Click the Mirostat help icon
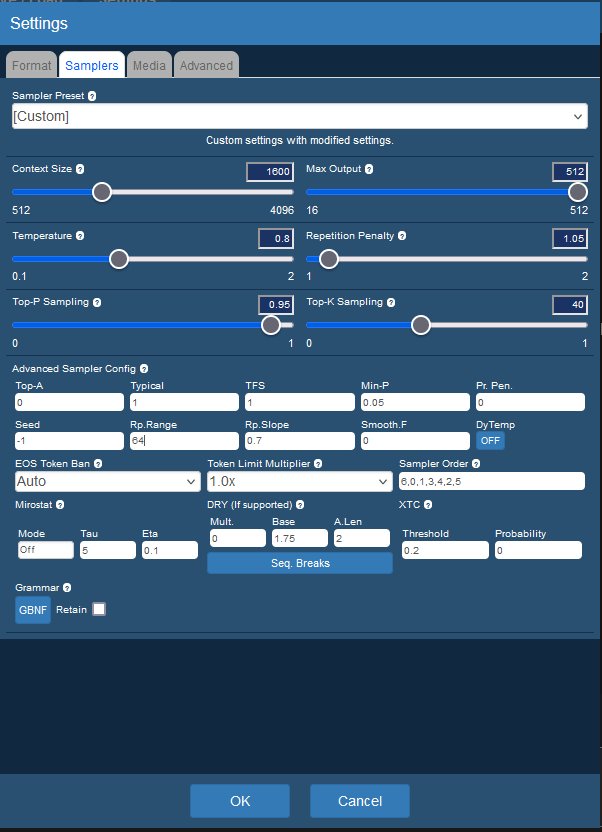The image size is (602, 832). pyautogui.click(x=60, y=505)
